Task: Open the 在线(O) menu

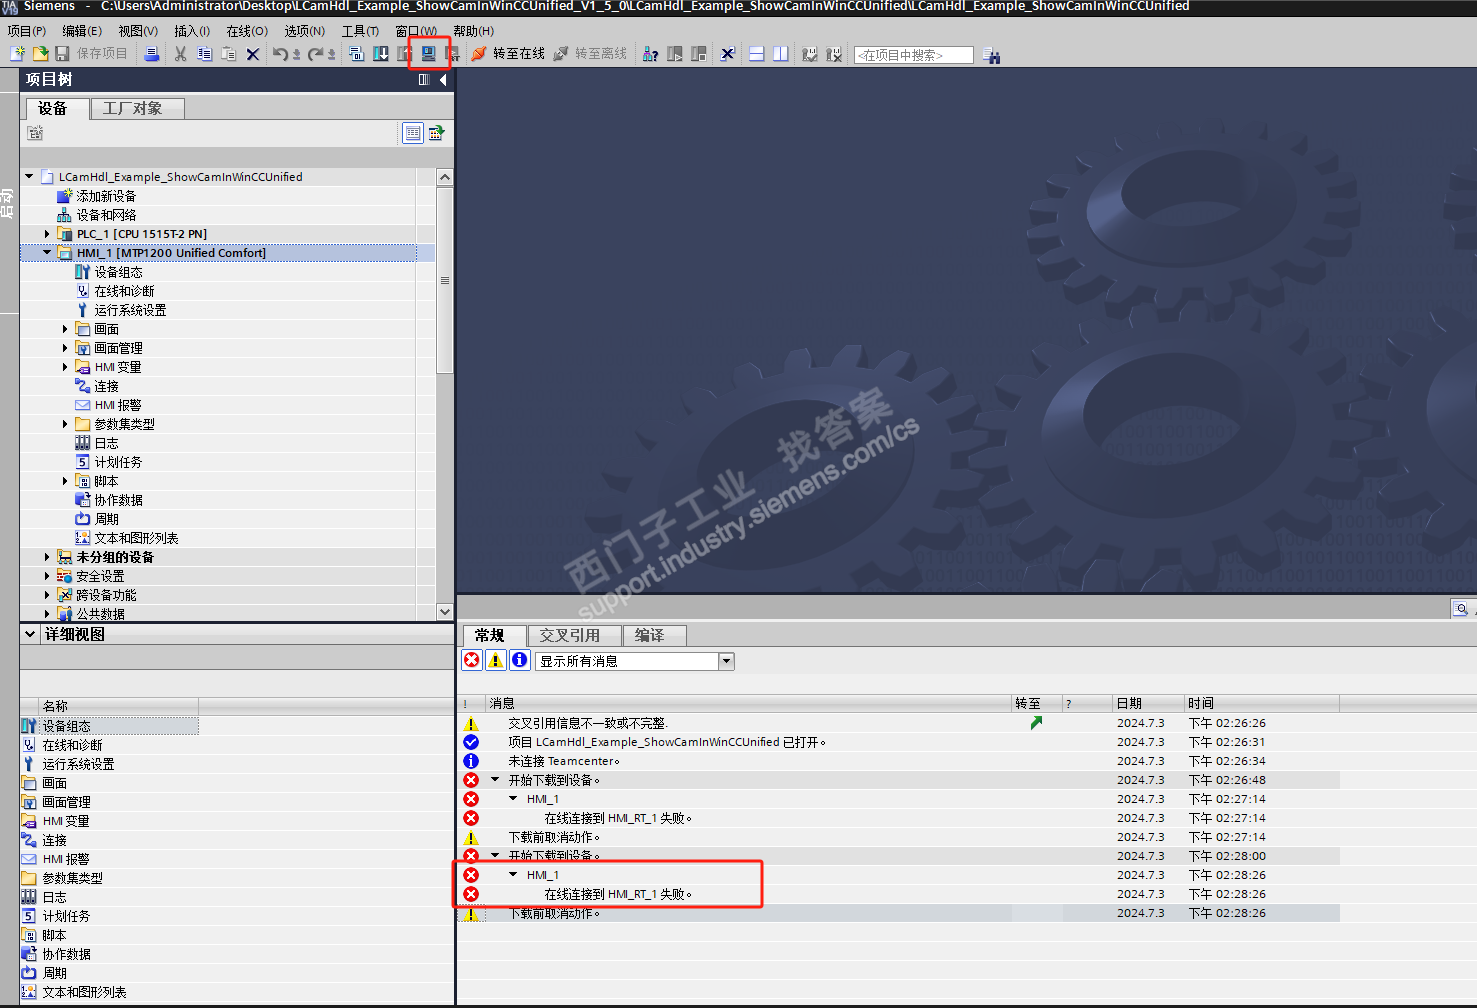Action: tap(247, 31)
